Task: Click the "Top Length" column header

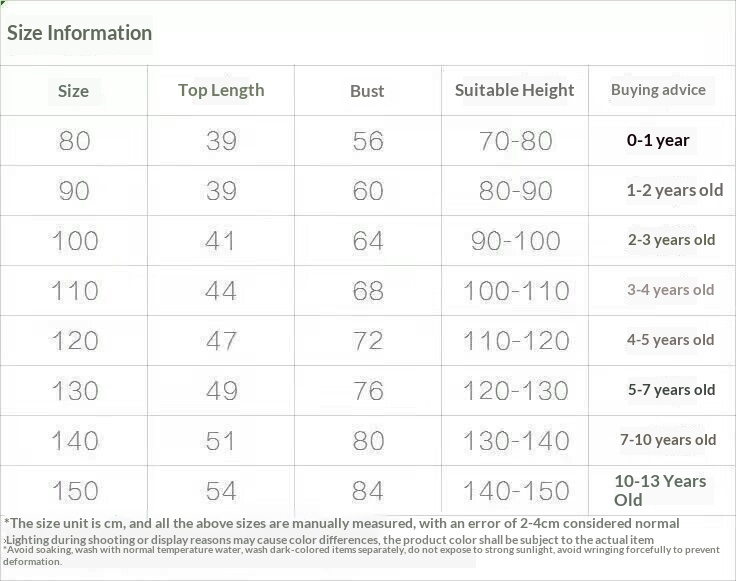Action: tap(221, 90)
